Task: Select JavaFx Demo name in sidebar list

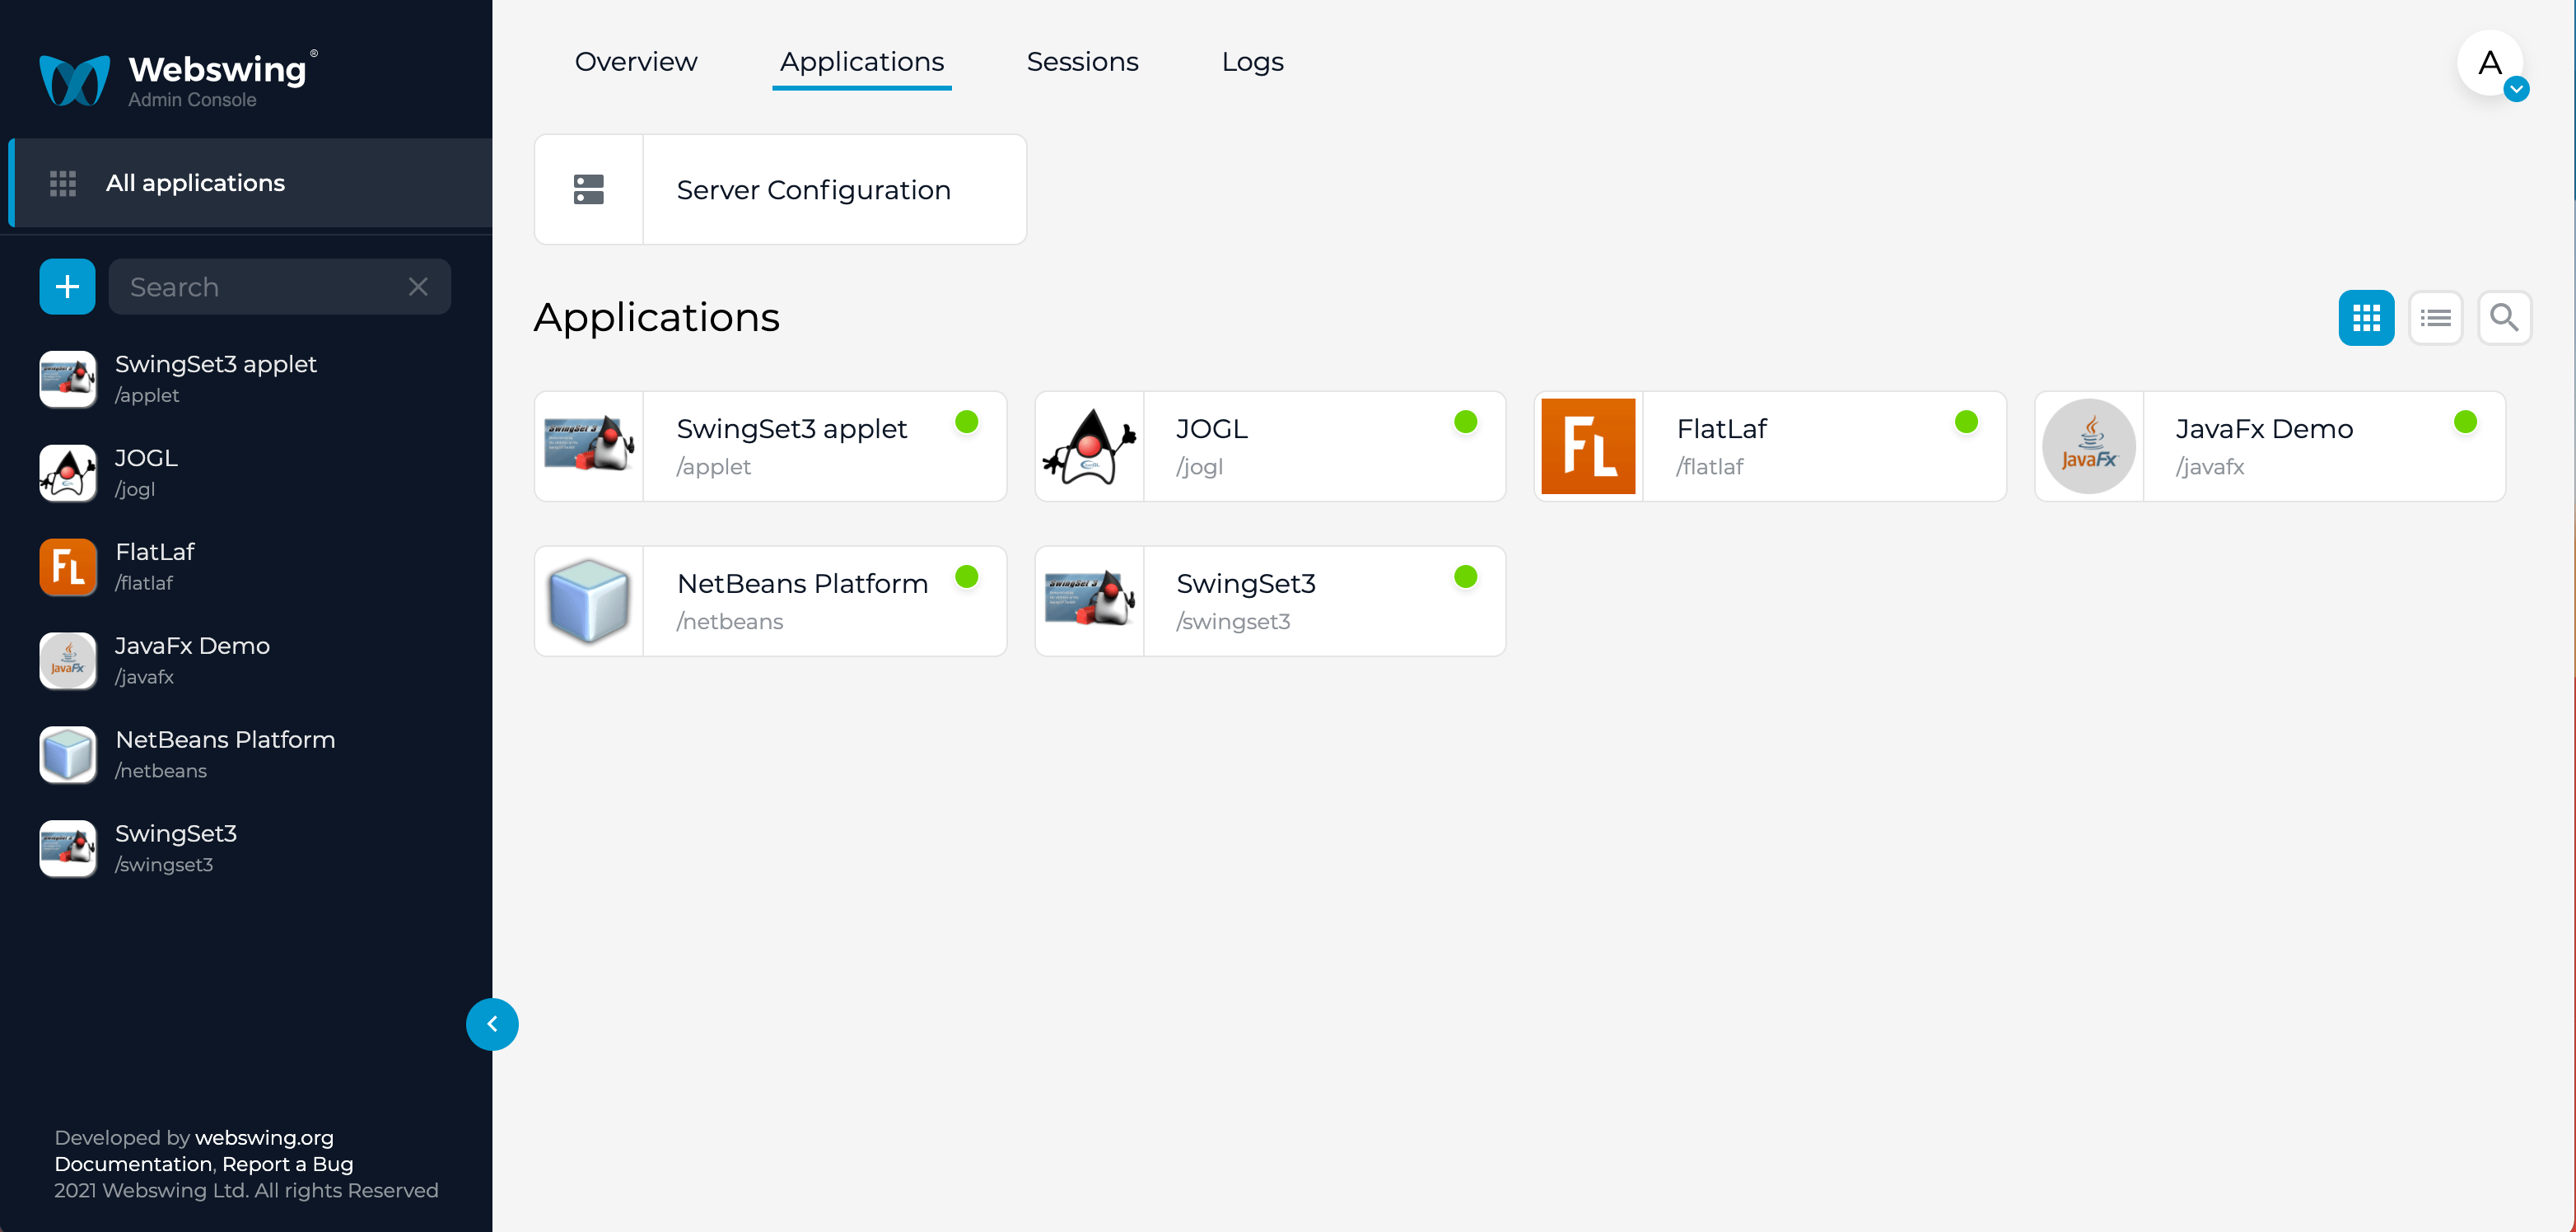Action: (x=193, y=646)
